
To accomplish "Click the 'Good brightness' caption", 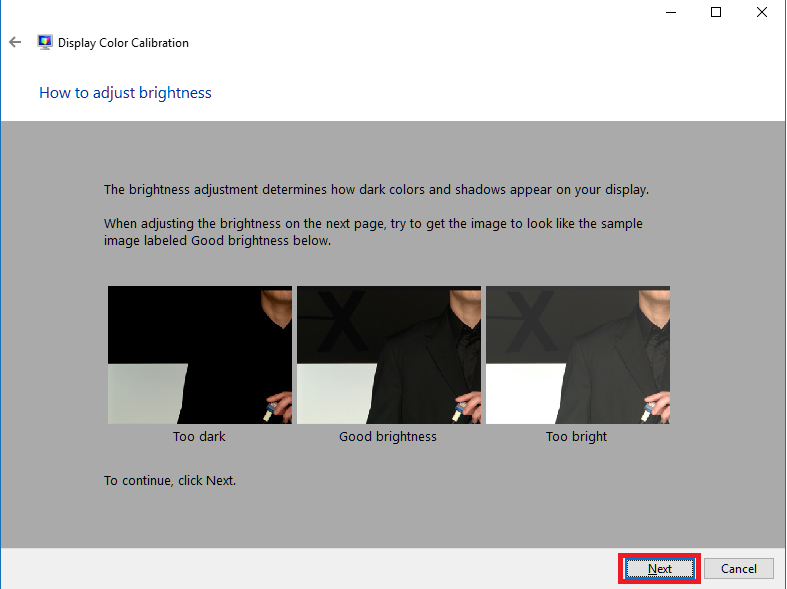I will coord(388,436).
